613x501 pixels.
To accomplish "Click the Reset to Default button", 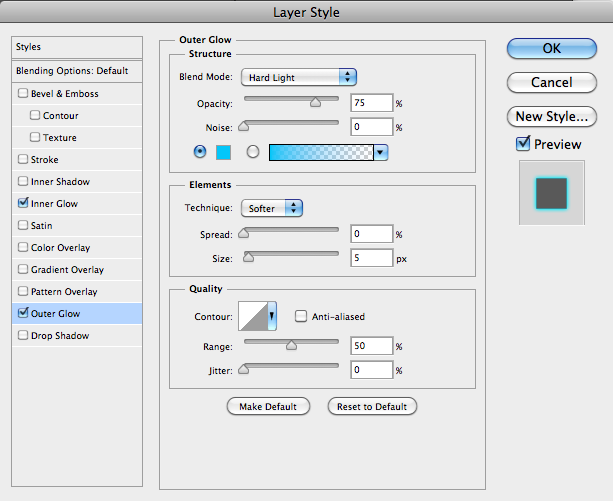I will click(372, 406).
